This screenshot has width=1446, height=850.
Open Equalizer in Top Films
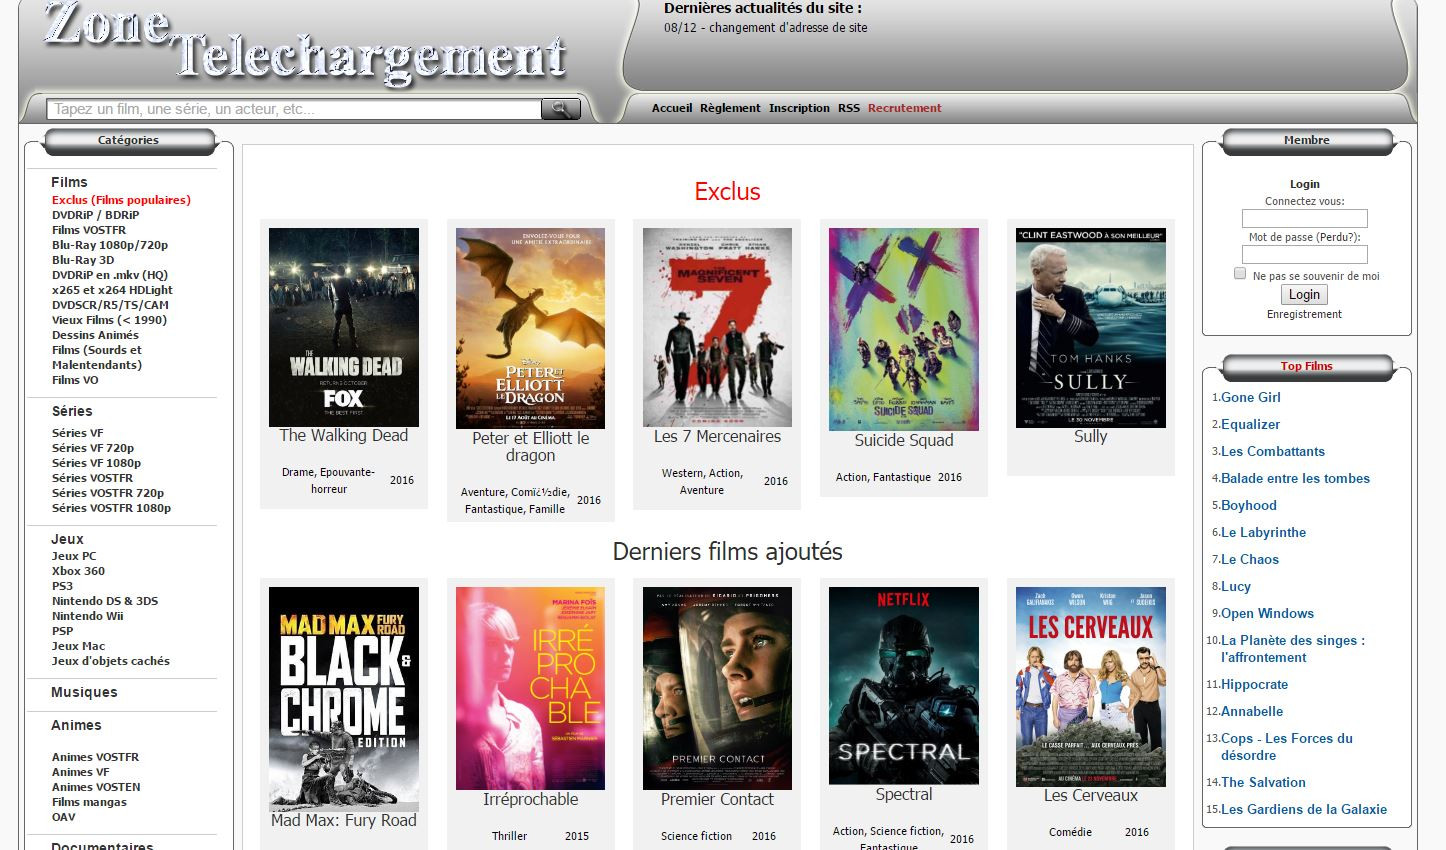pyautogui.click(x=1250, y=424)
